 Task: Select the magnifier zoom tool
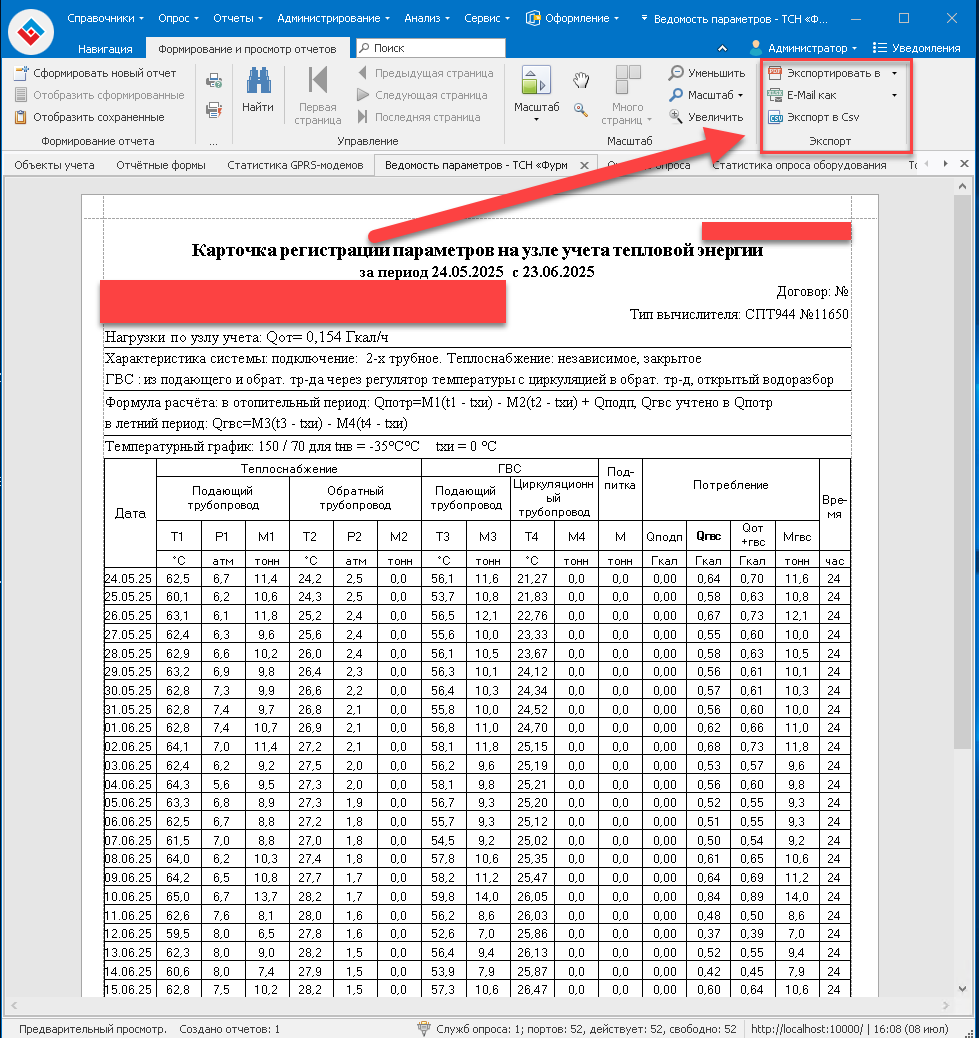click(x=581, y=110)
